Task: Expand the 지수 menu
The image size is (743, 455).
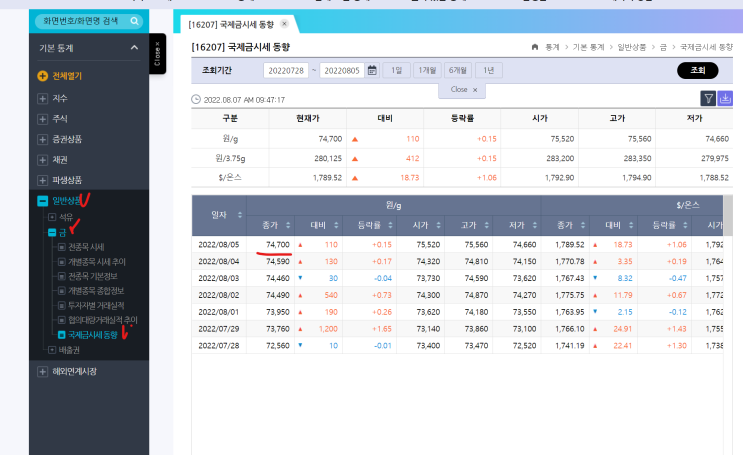Action: [43, 99]
